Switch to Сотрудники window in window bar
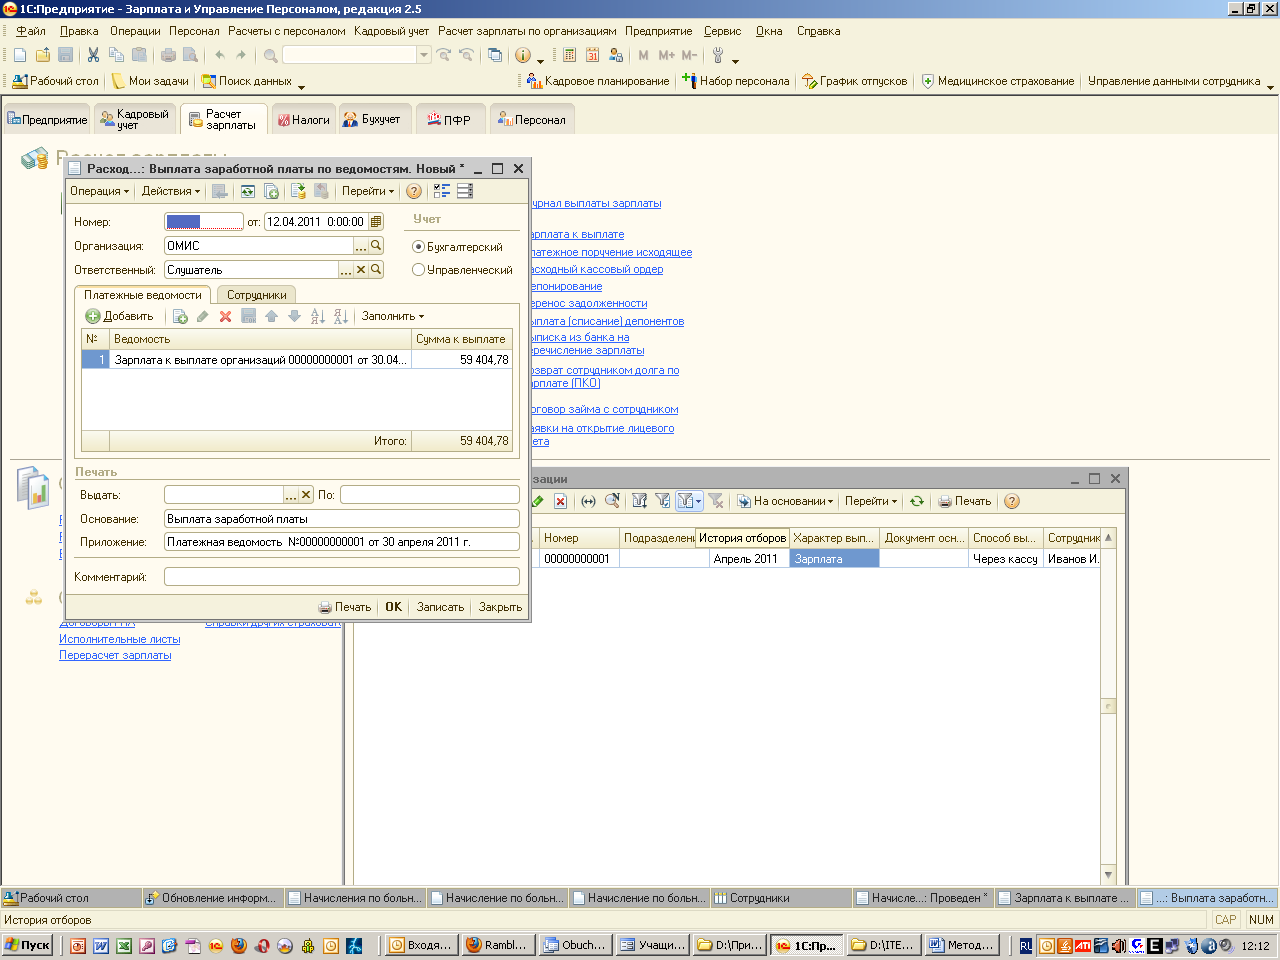The image size is (1280, 960). (x=780, y=898)
